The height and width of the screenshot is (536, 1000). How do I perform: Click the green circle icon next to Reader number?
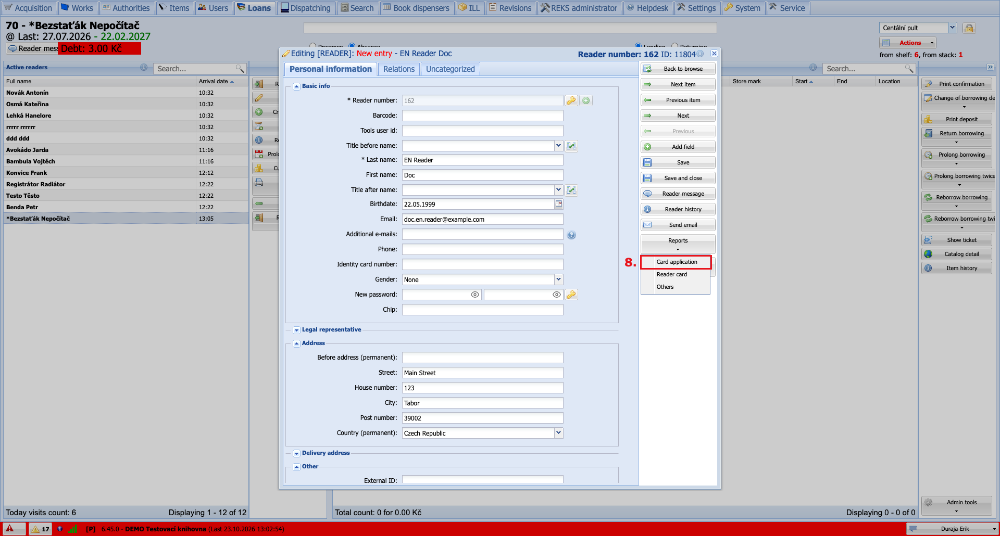pyautogui.click(x=585, y=100)
